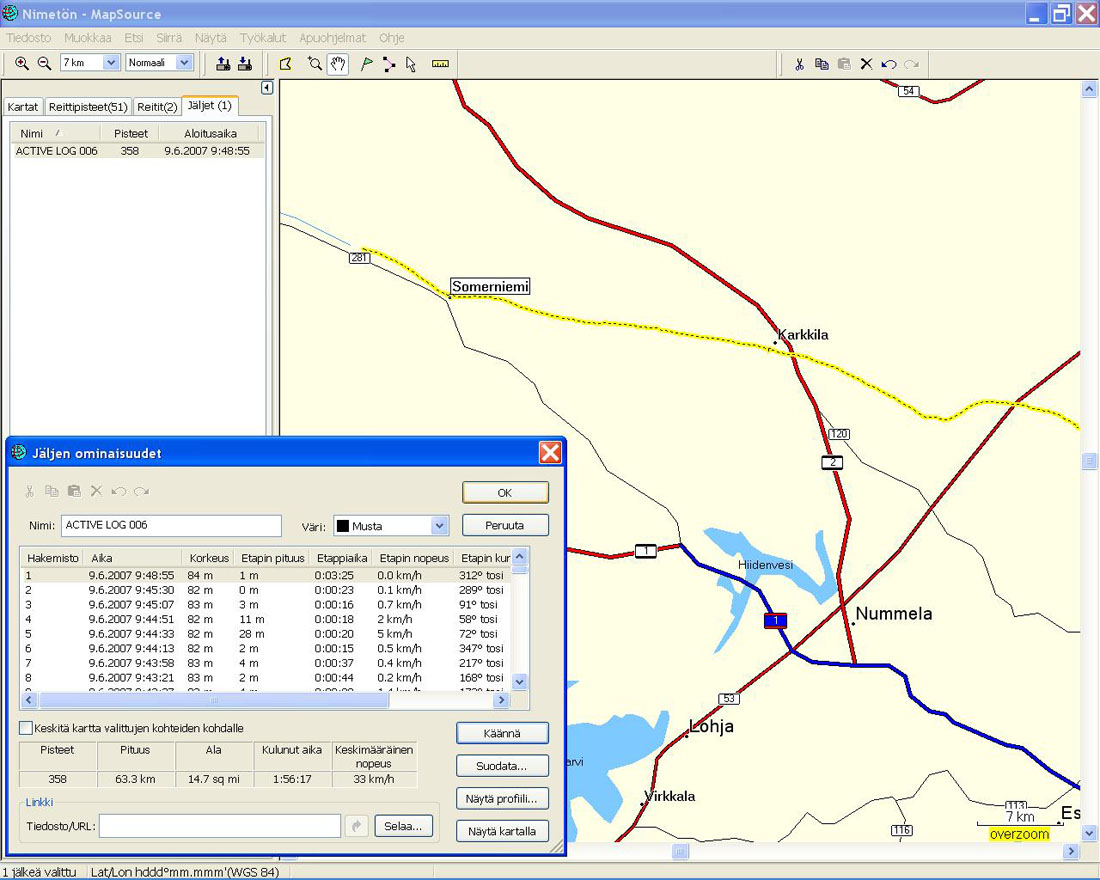
Task: Select the hand pan tool
Action: pyautogui.click(x=338, y=64)
